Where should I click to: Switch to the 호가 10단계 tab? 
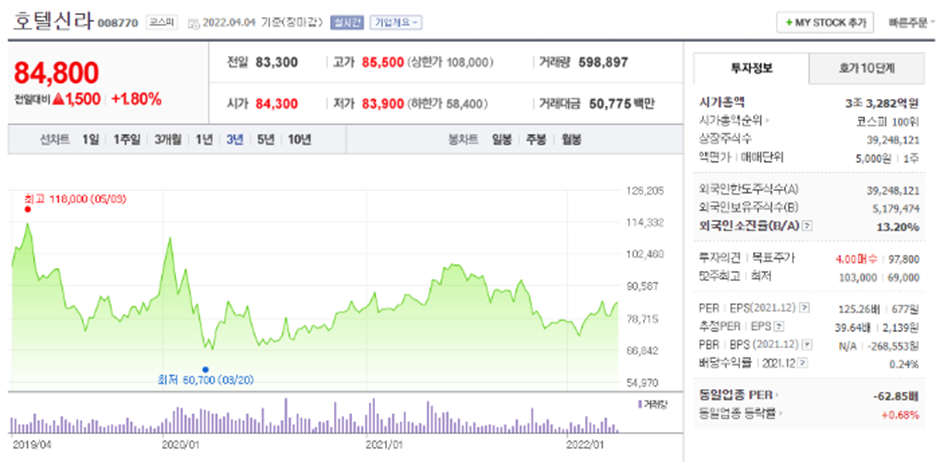click(867, 68)
